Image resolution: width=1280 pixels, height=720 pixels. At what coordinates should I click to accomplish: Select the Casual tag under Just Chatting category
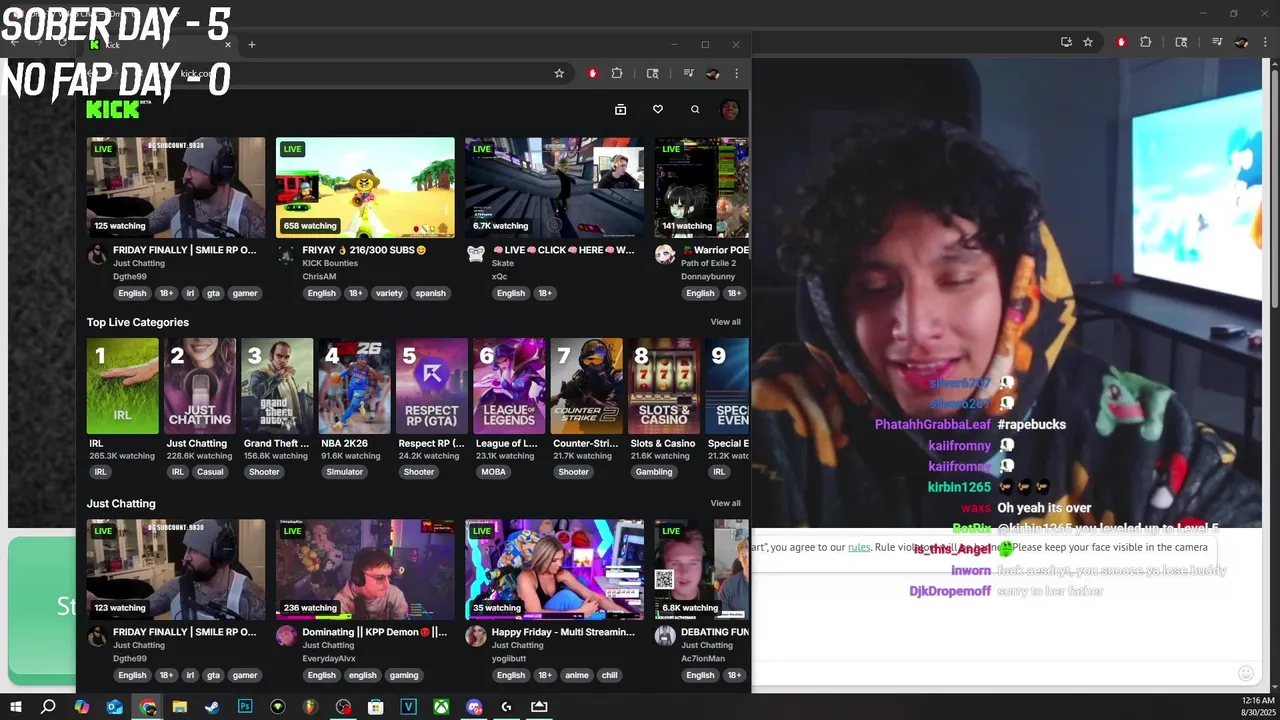(x=210, y=472)
